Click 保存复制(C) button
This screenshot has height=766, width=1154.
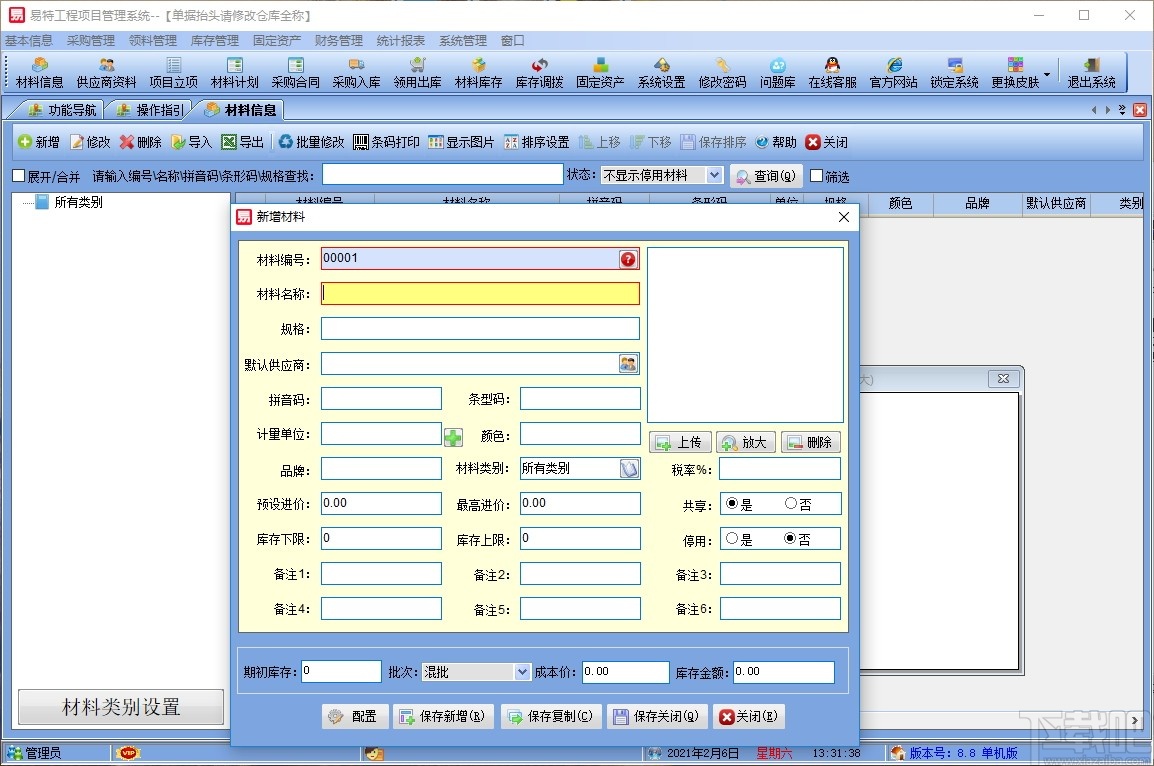(x=552, y=717)
